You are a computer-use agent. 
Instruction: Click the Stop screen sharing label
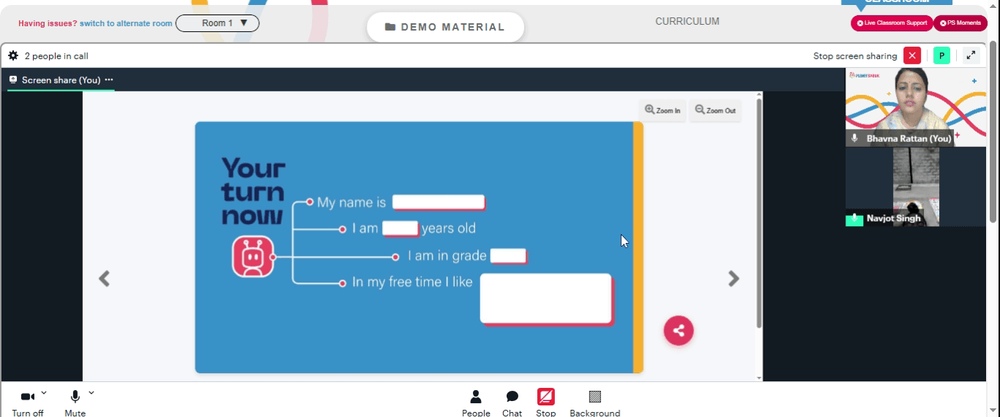click(855, 56)
